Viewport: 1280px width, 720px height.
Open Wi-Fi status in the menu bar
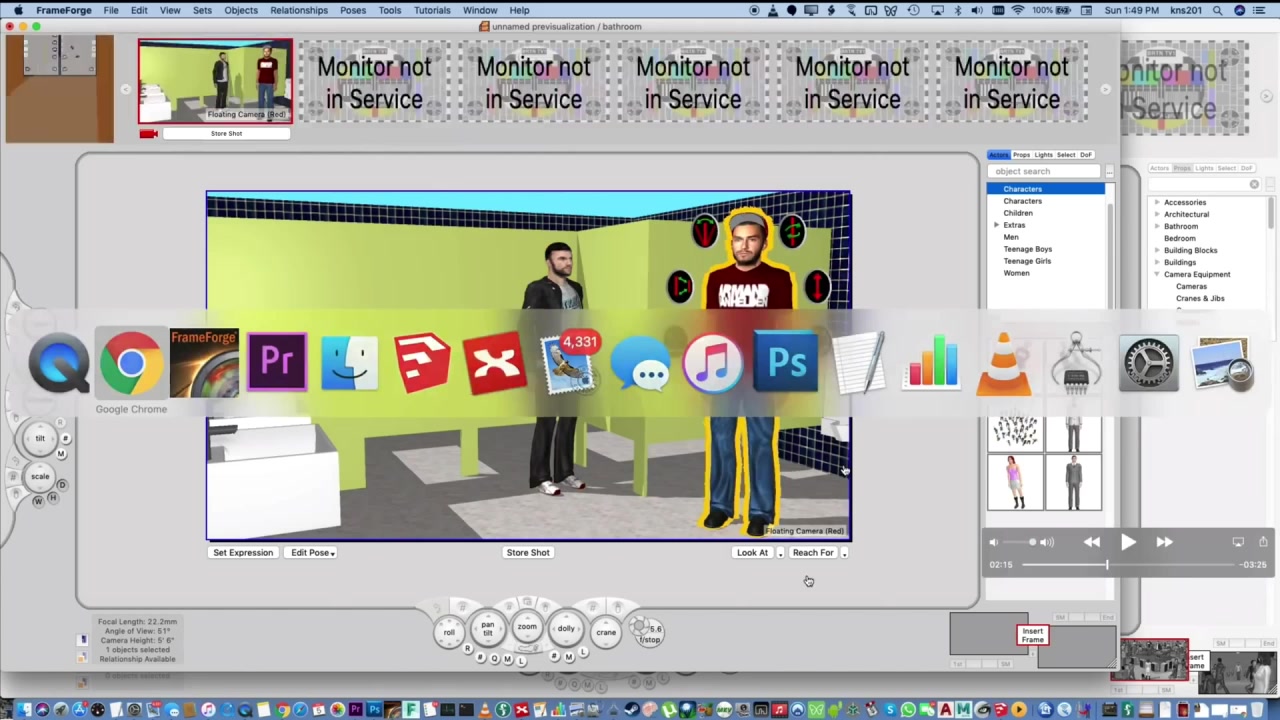(1018, 10)
